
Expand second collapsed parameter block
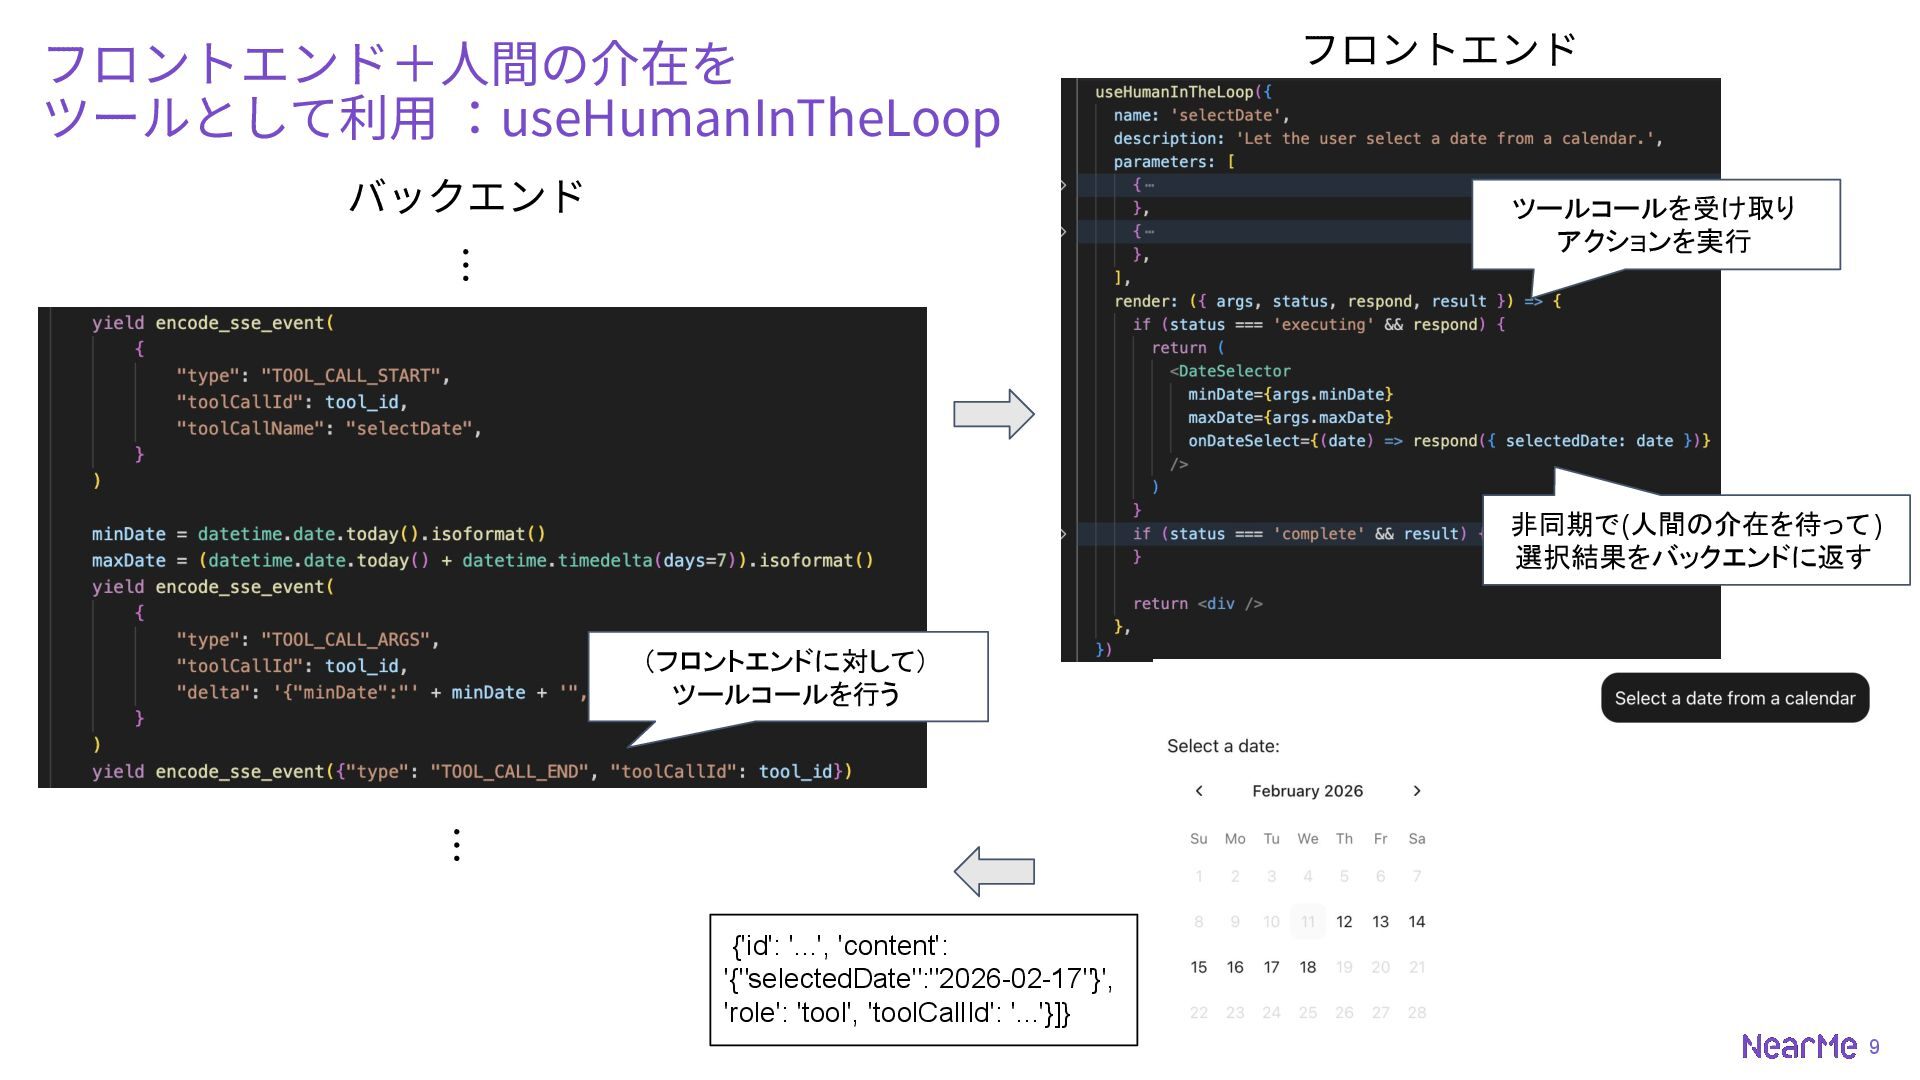(x=1063, y=232)
